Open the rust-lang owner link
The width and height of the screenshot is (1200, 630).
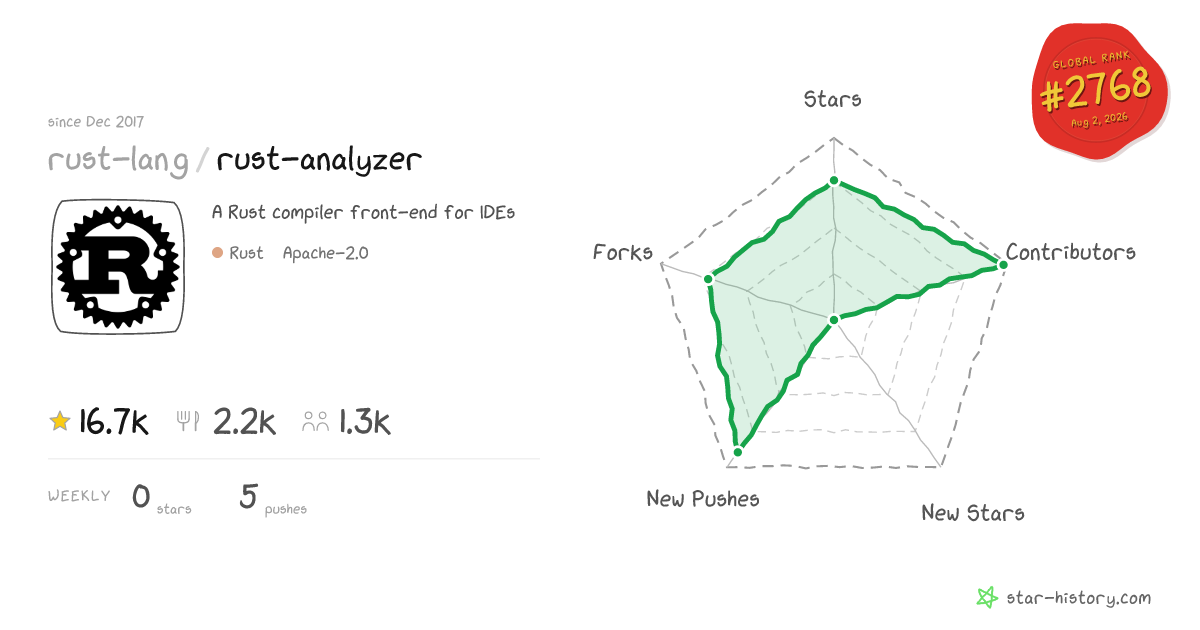coord(118,160)
